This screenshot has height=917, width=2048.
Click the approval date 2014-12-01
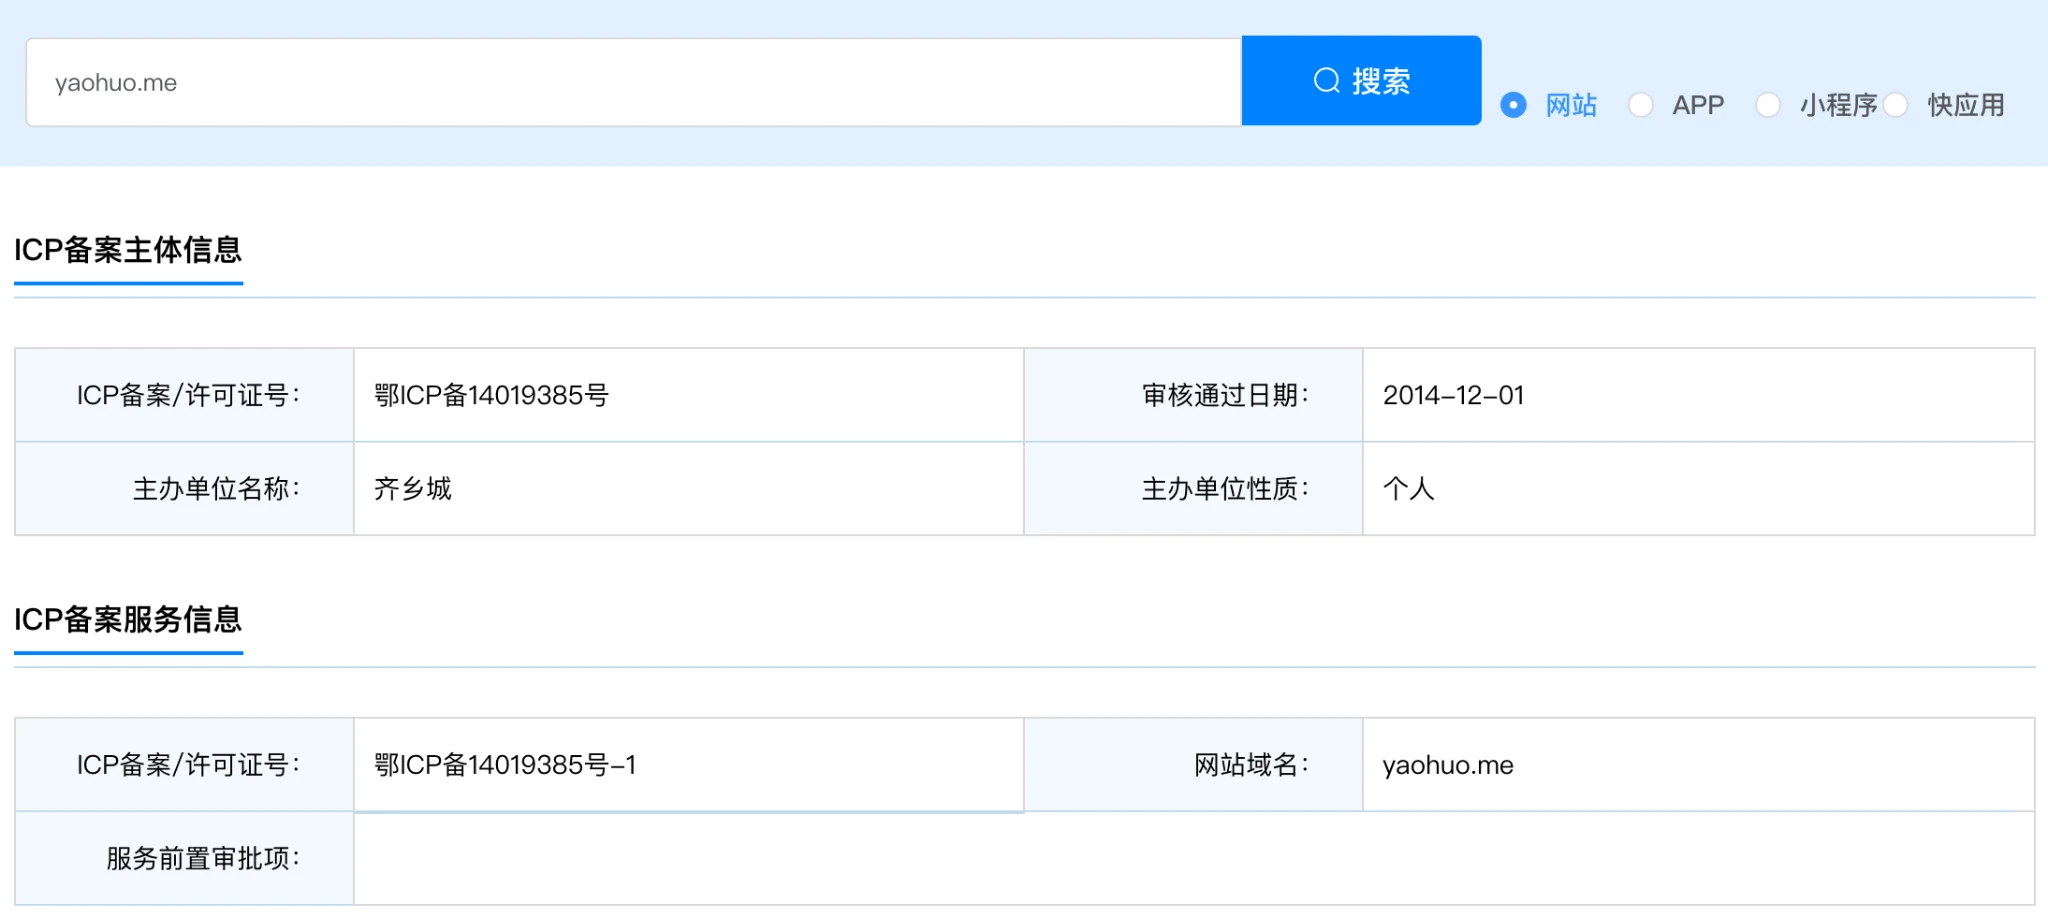pos(1453,396)
